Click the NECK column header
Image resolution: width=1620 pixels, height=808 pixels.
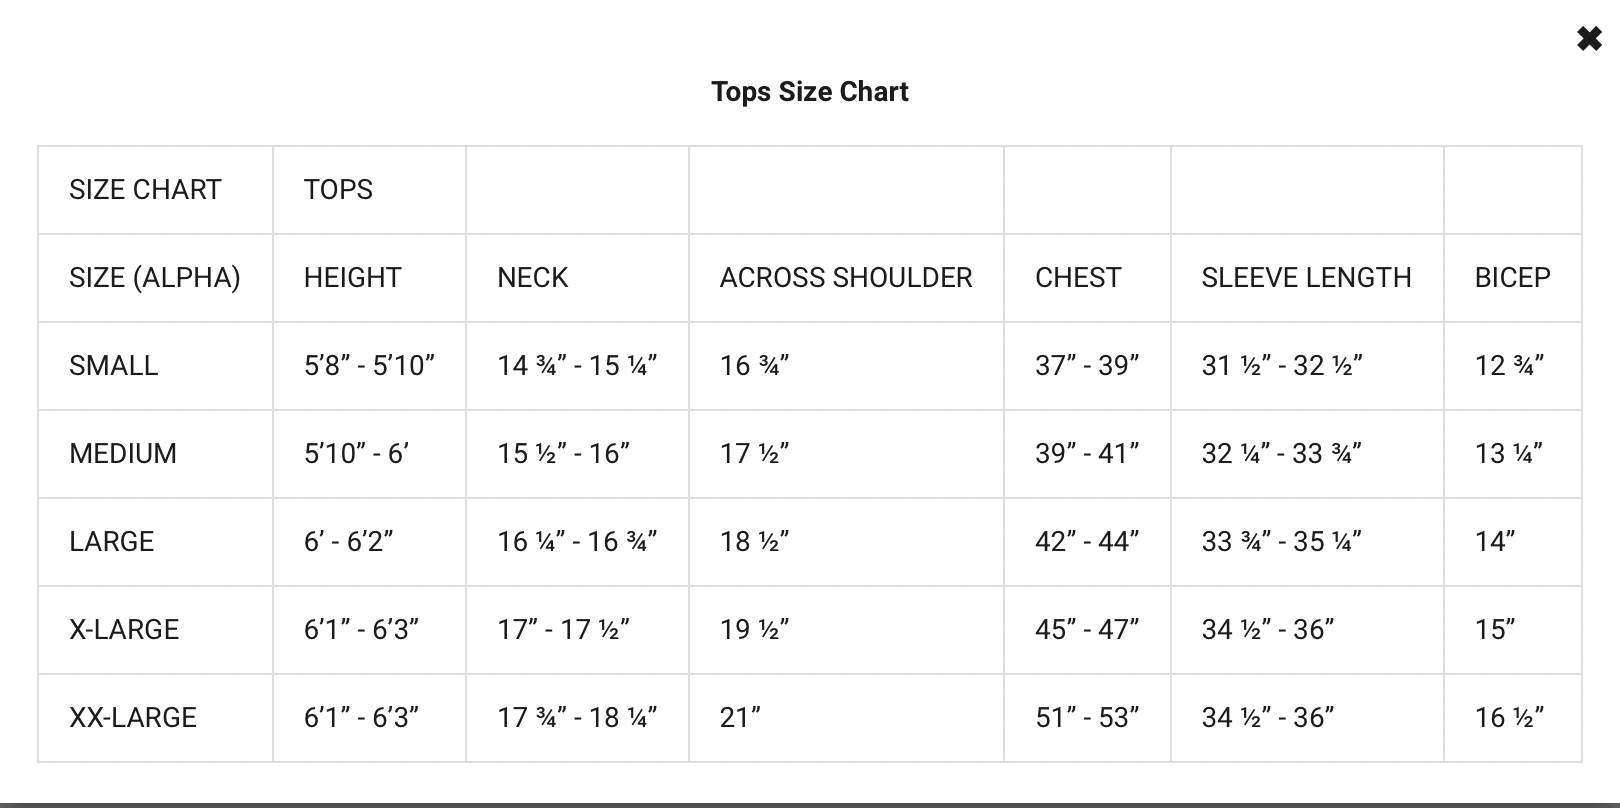click(x=533, y=277)
